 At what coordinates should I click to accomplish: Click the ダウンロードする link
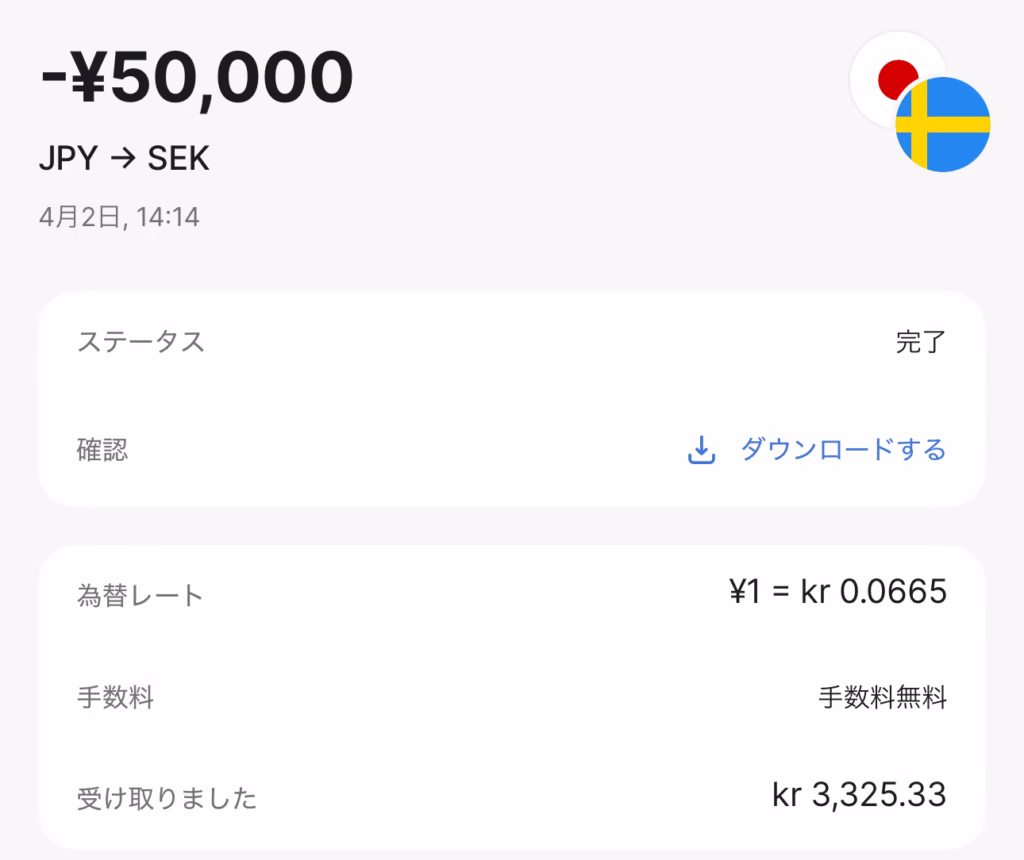[842, 449]
